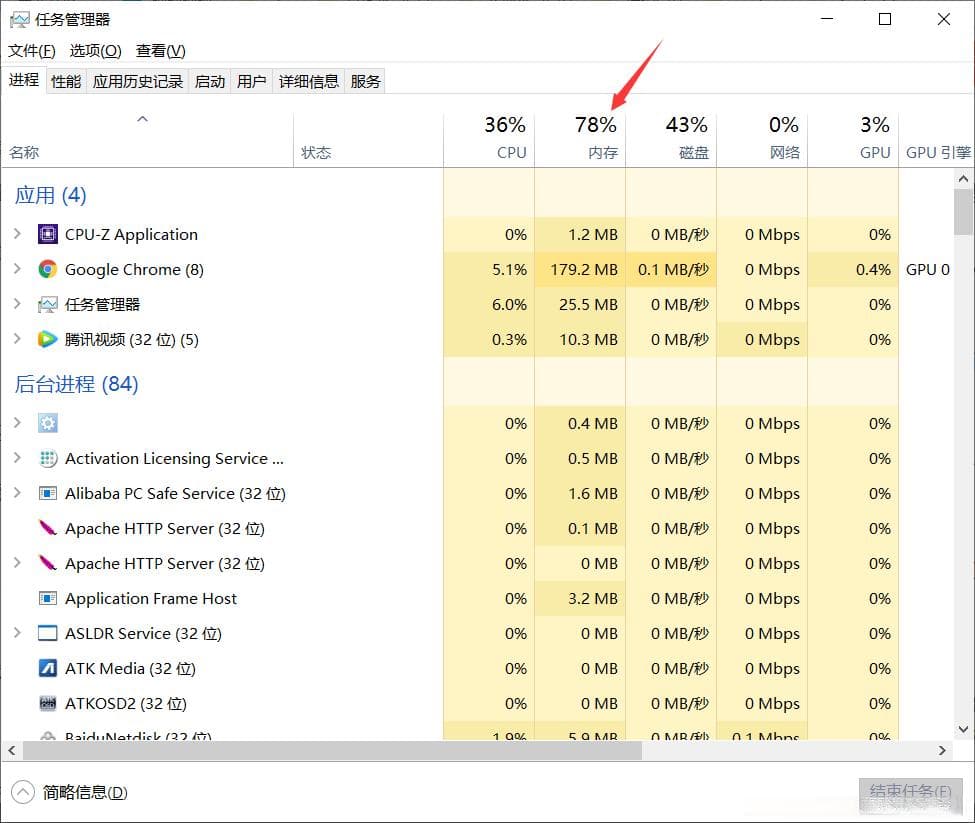Expand the Activation Licensing Service group

pos(17,457)
